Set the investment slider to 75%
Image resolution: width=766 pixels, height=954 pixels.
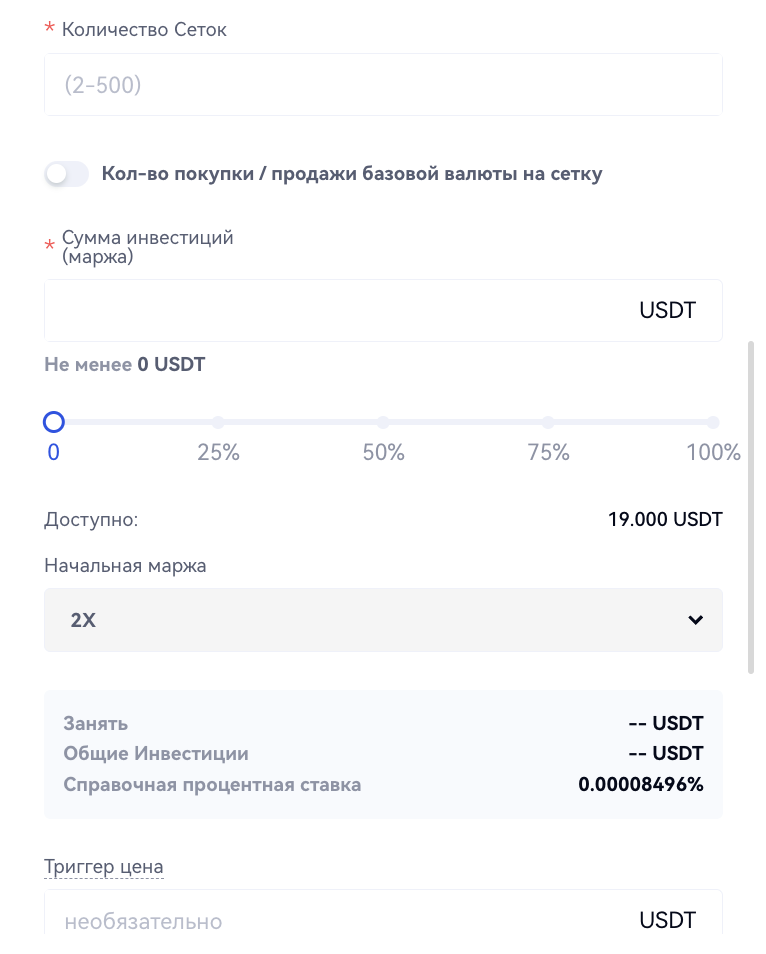coord(548,423)
